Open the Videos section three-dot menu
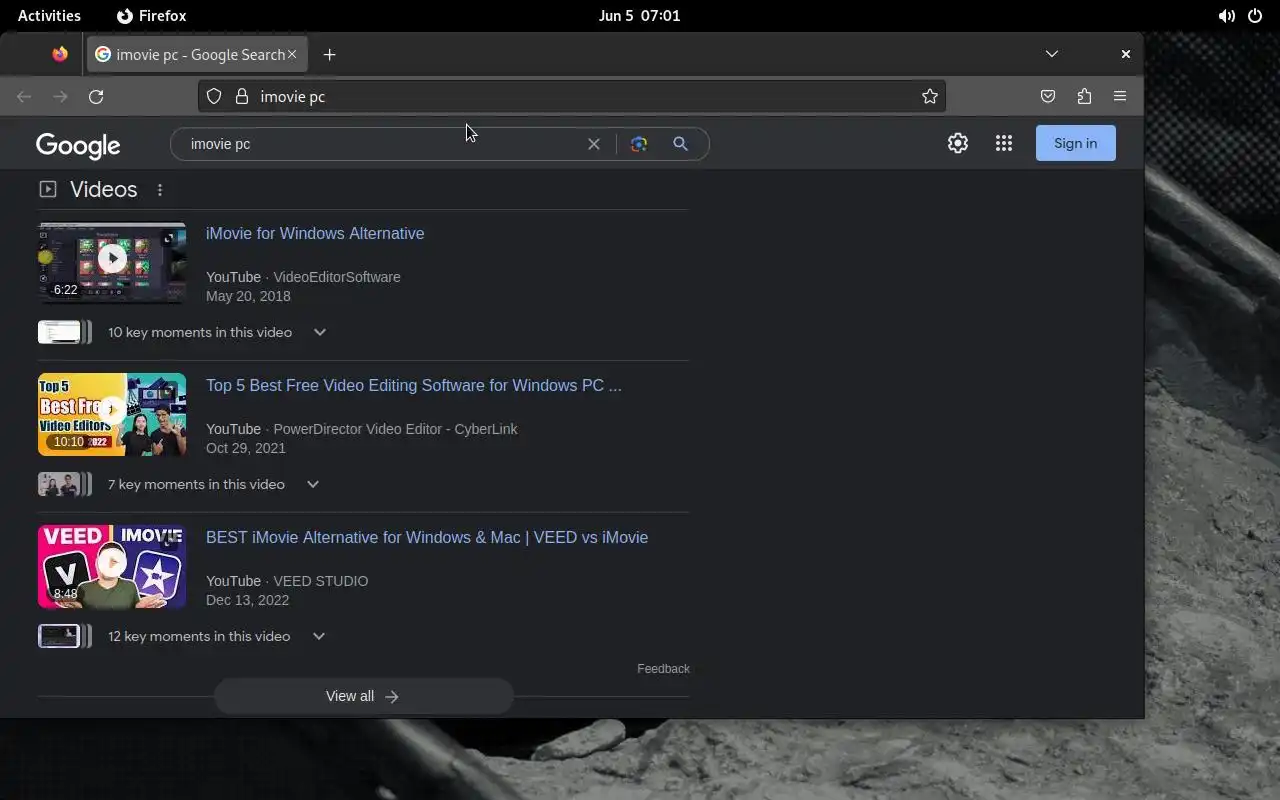Viewport: 1280px width, 800px height. coord(160,190)
